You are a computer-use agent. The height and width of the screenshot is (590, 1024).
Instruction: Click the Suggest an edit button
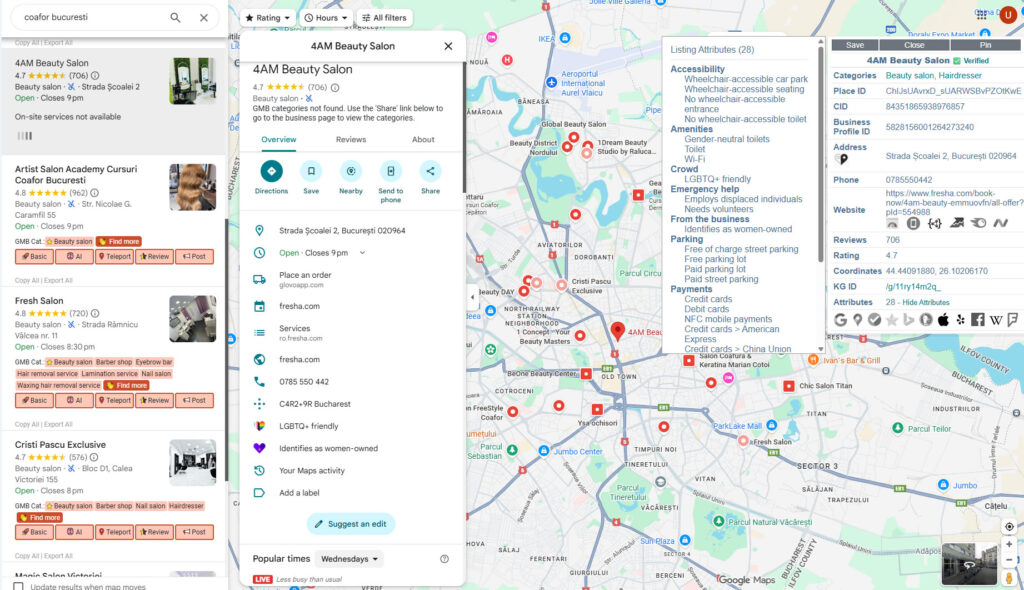(x=351, y=524)
